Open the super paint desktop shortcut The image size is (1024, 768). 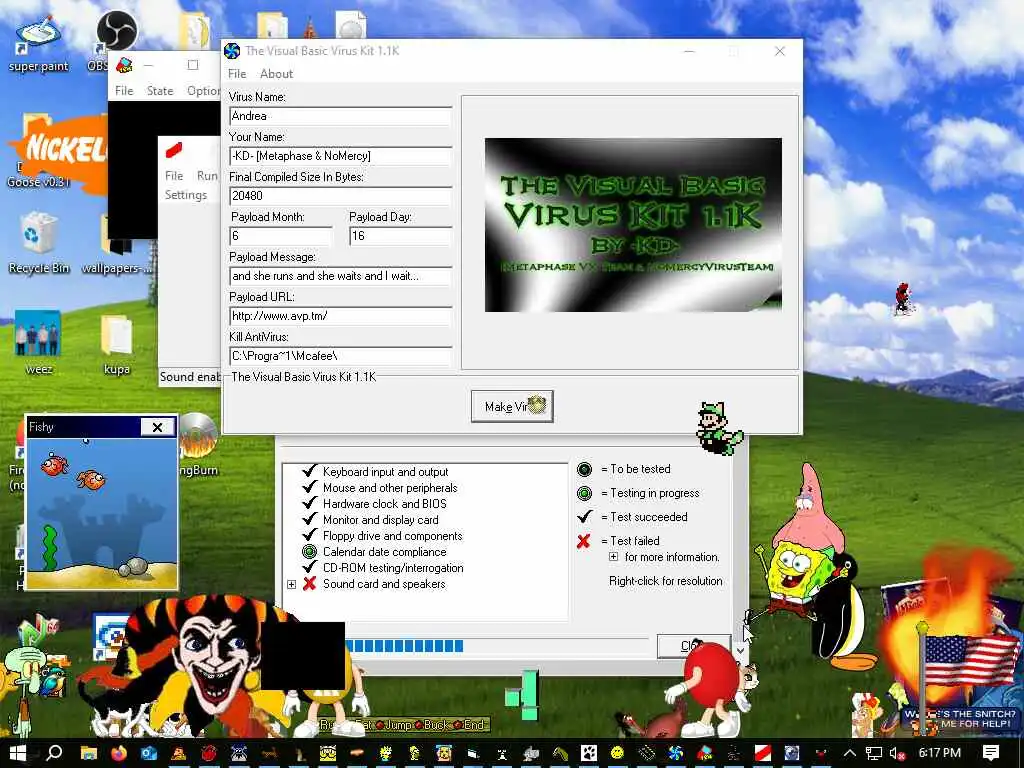click(x=39, y=44)
